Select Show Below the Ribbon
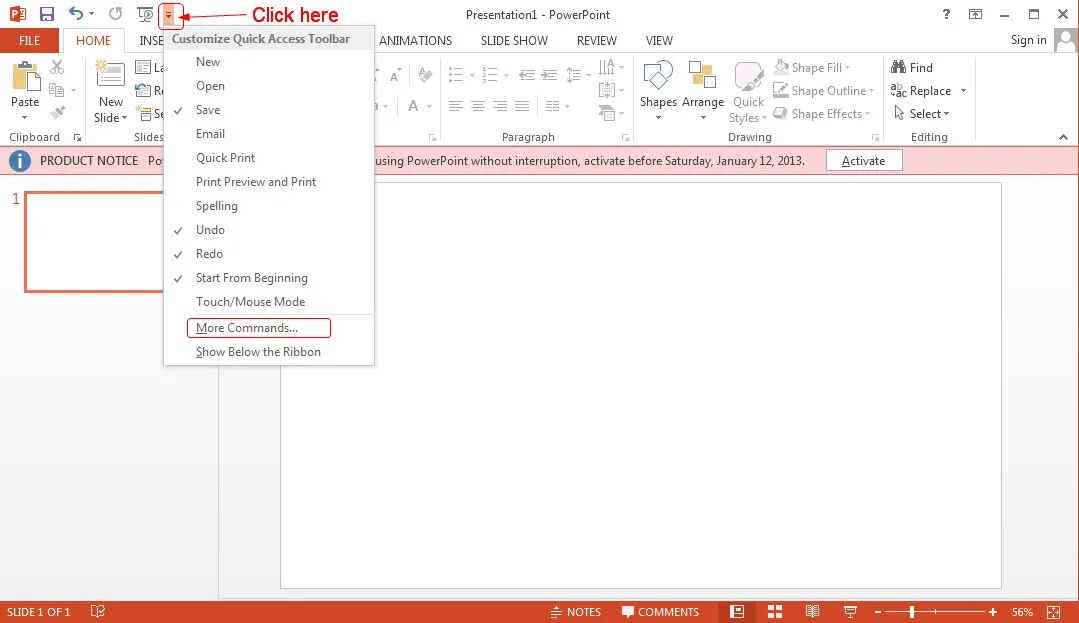This screenshot has width=1079, height=623. click(269, 352)
